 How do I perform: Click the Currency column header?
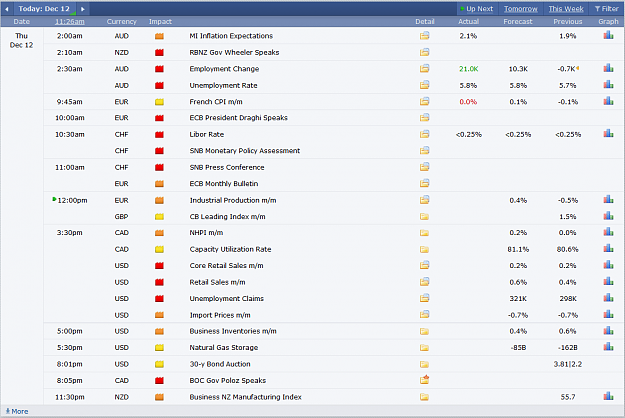click(122, 22)
